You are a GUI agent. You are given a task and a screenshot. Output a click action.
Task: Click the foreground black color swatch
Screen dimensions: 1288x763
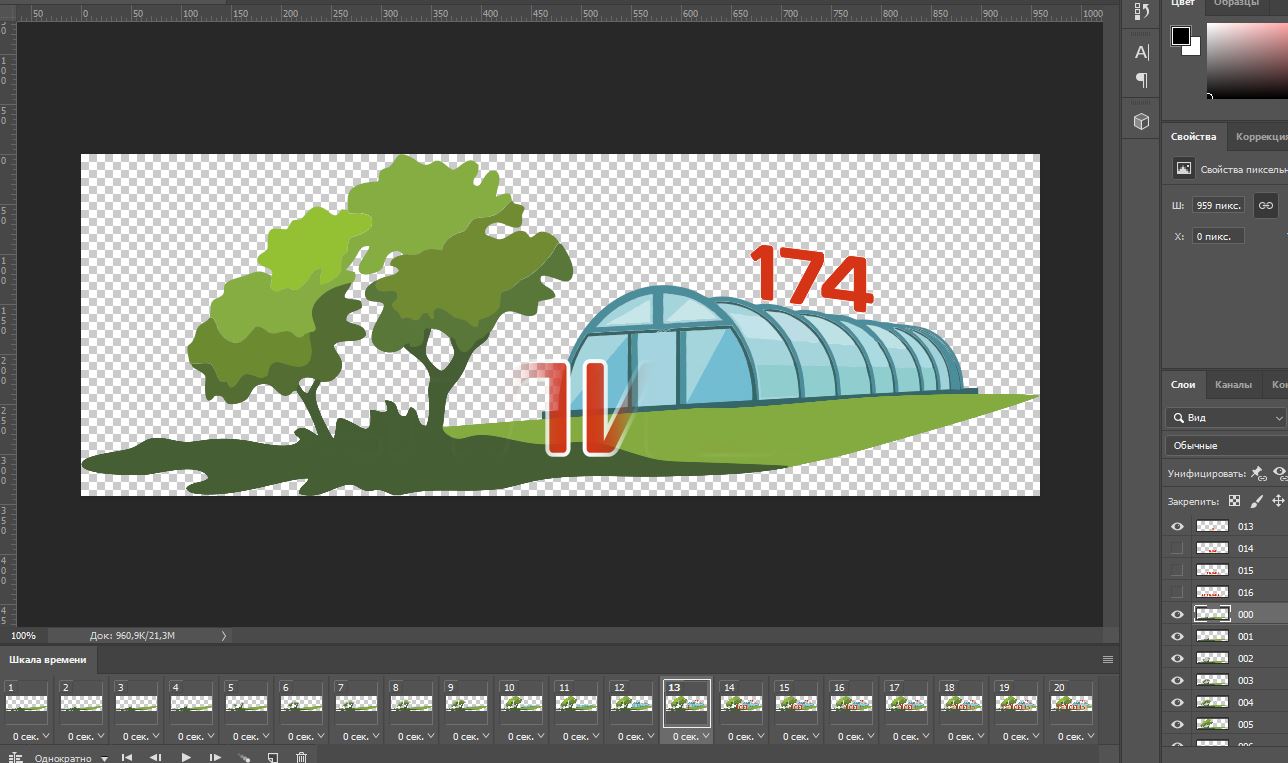click(1181, 37)
